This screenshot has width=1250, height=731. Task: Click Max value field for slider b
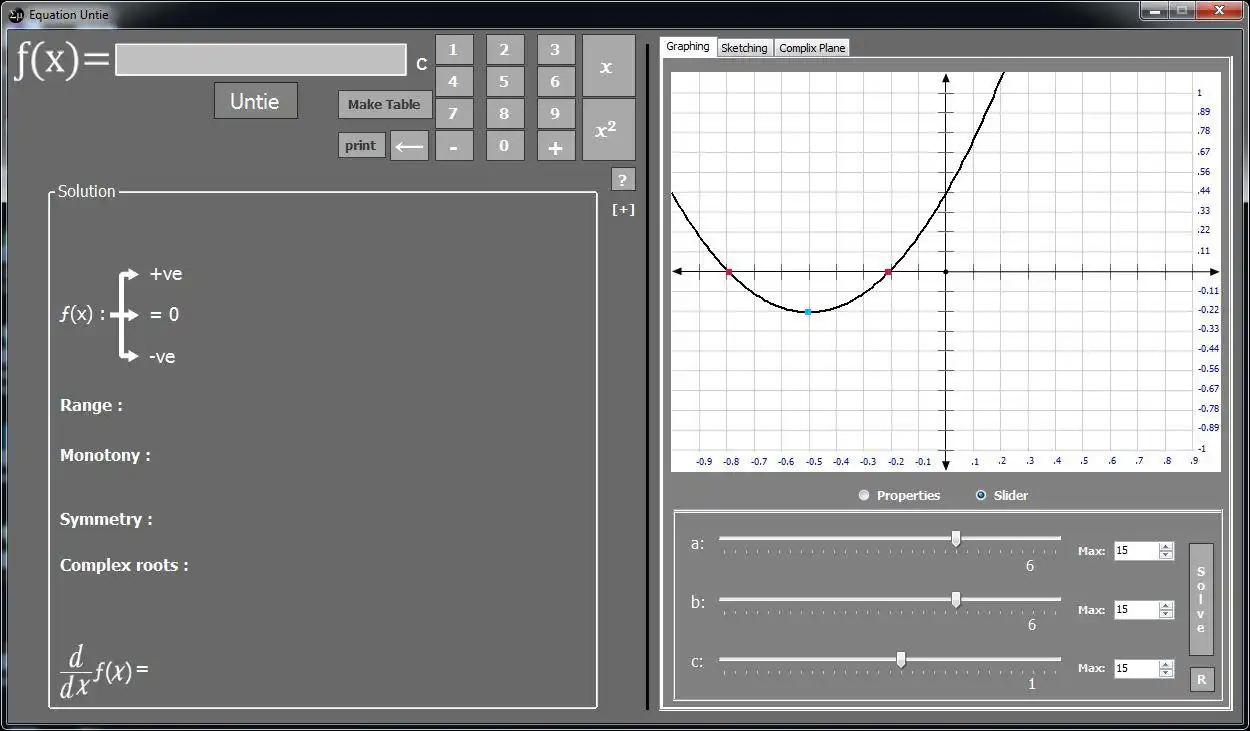1137,609
